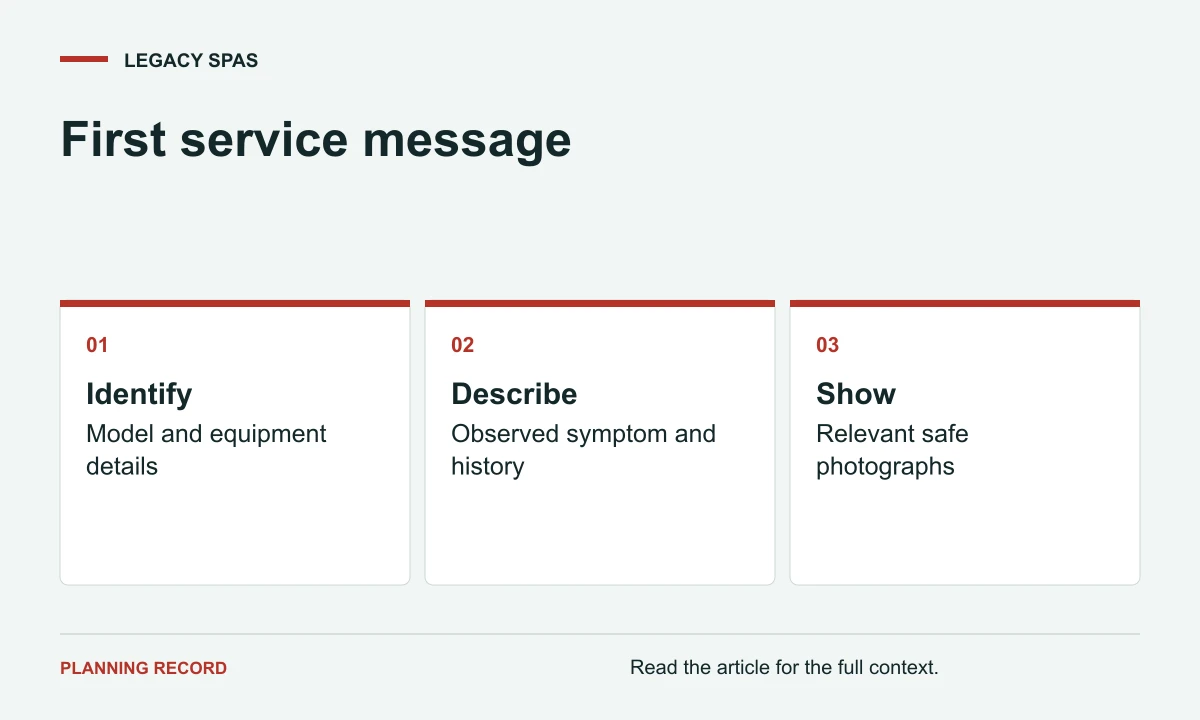Click the step number '03'

tap(827, 345)
